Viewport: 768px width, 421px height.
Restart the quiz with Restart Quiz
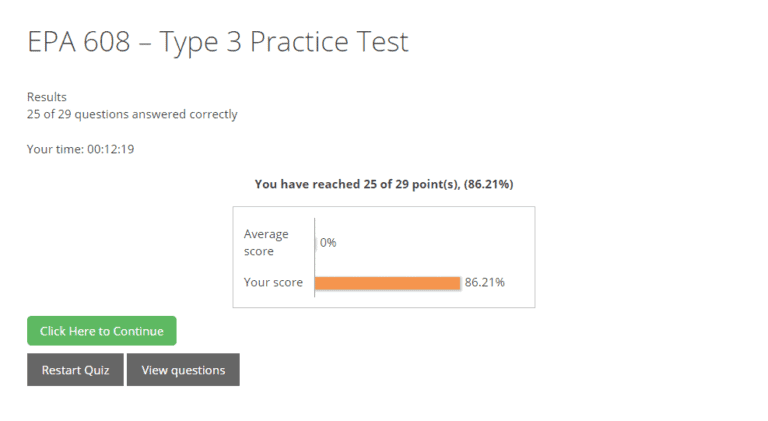click(75, 370)
